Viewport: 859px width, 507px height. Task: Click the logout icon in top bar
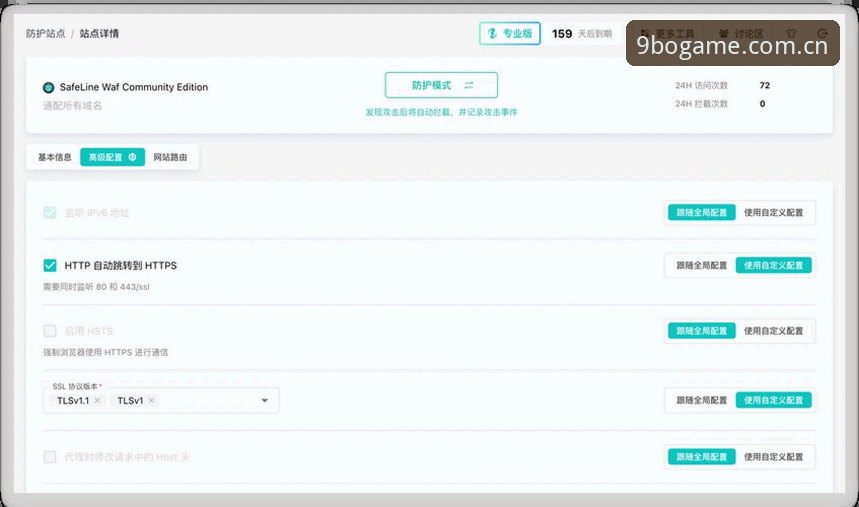pos(822,33)
